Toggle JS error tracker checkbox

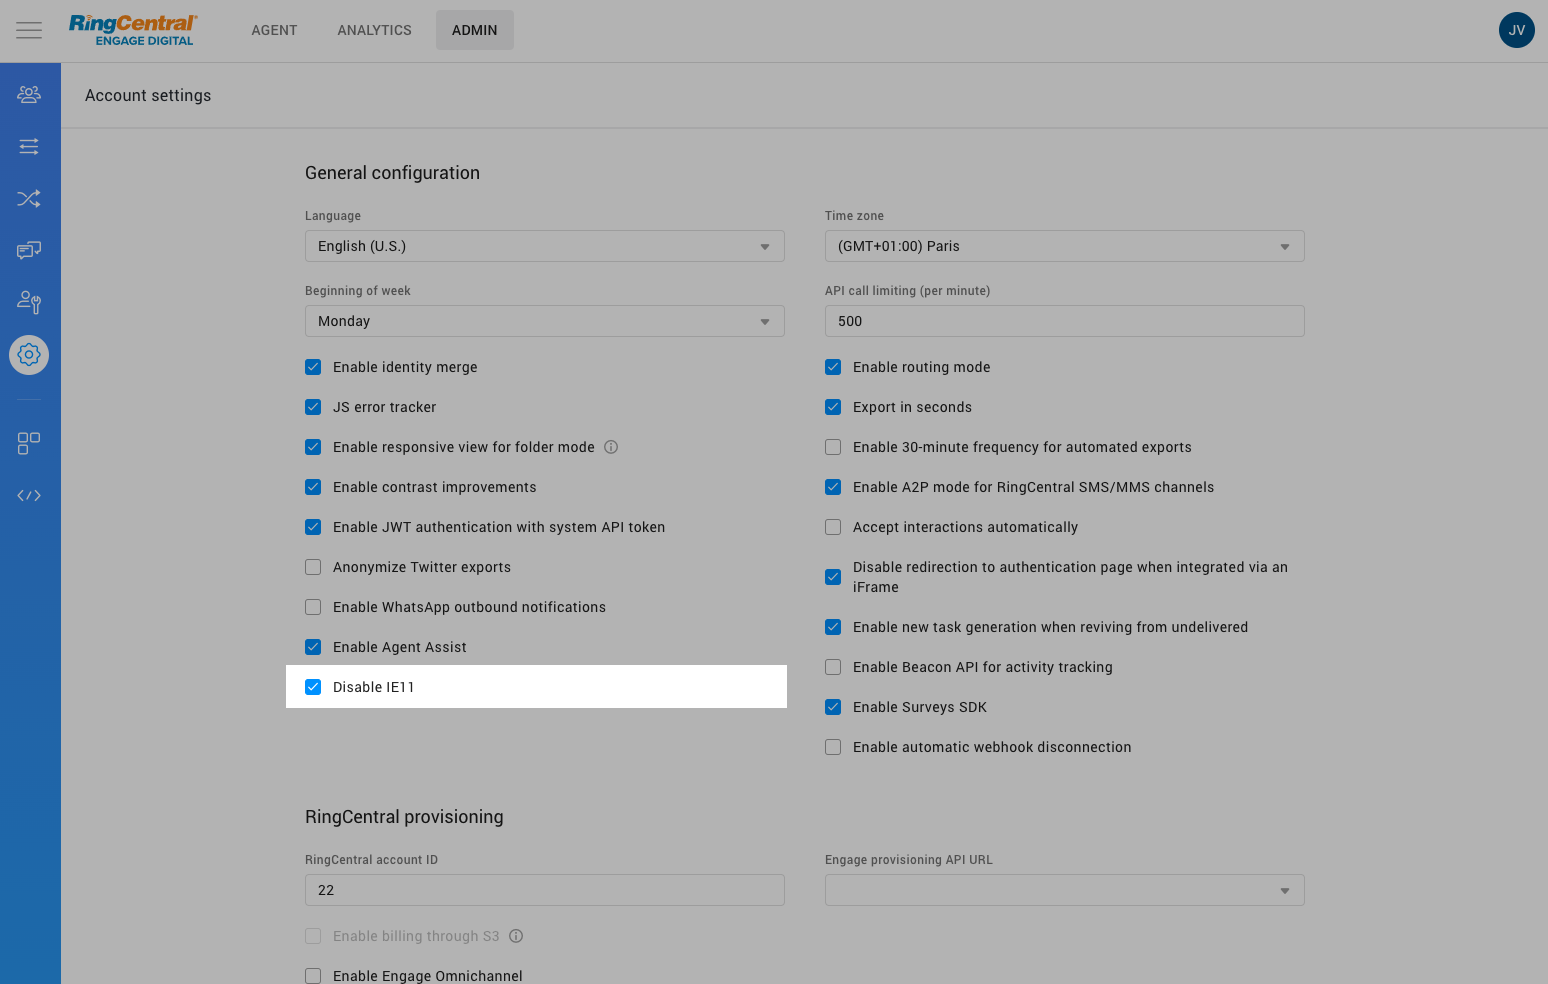click(313, 407)
